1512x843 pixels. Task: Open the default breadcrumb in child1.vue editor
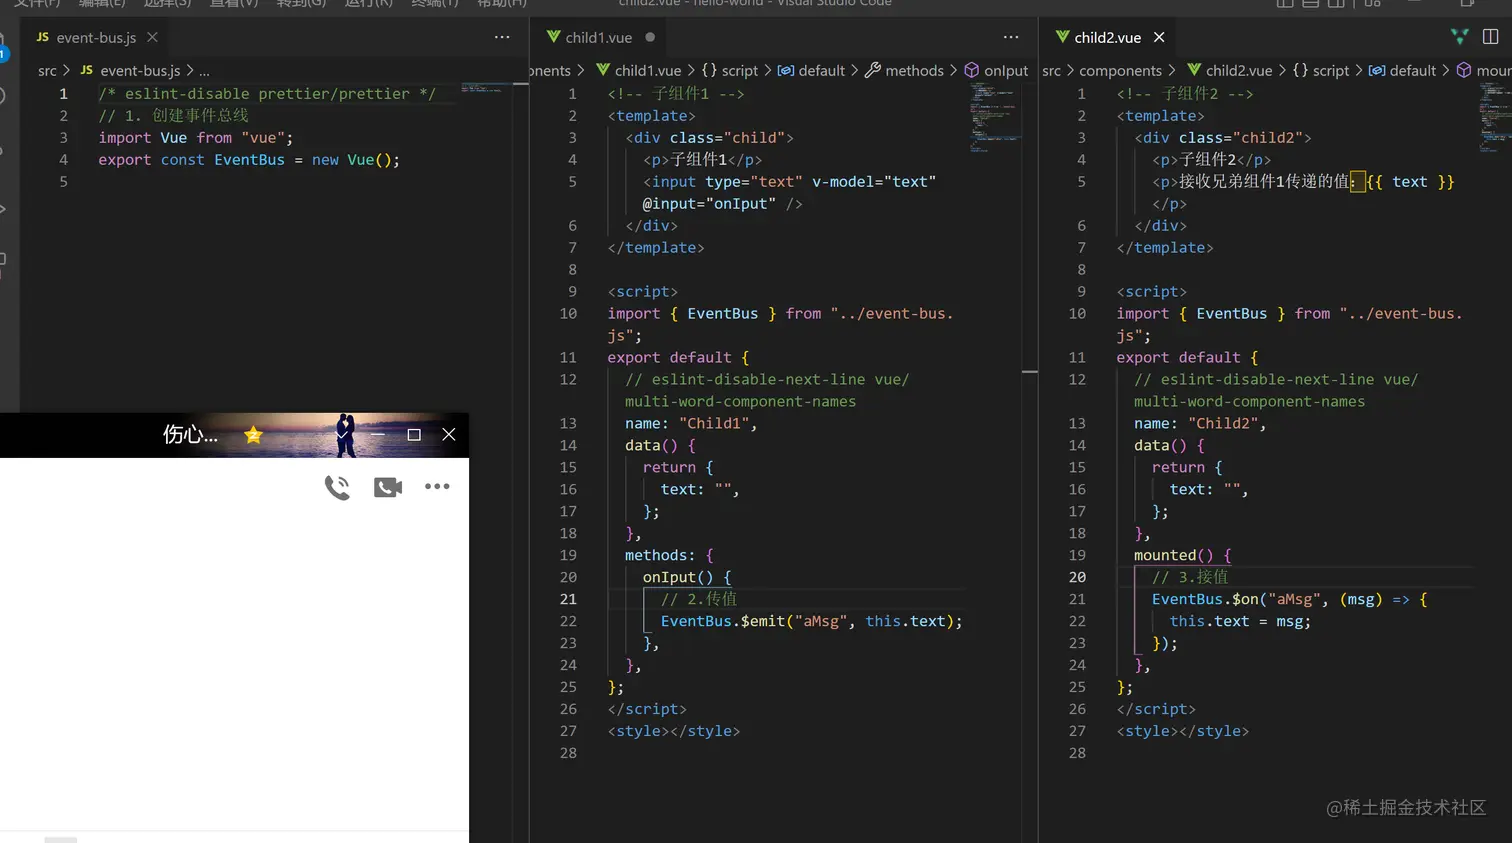pyautogui.click(x=811, y=71)
